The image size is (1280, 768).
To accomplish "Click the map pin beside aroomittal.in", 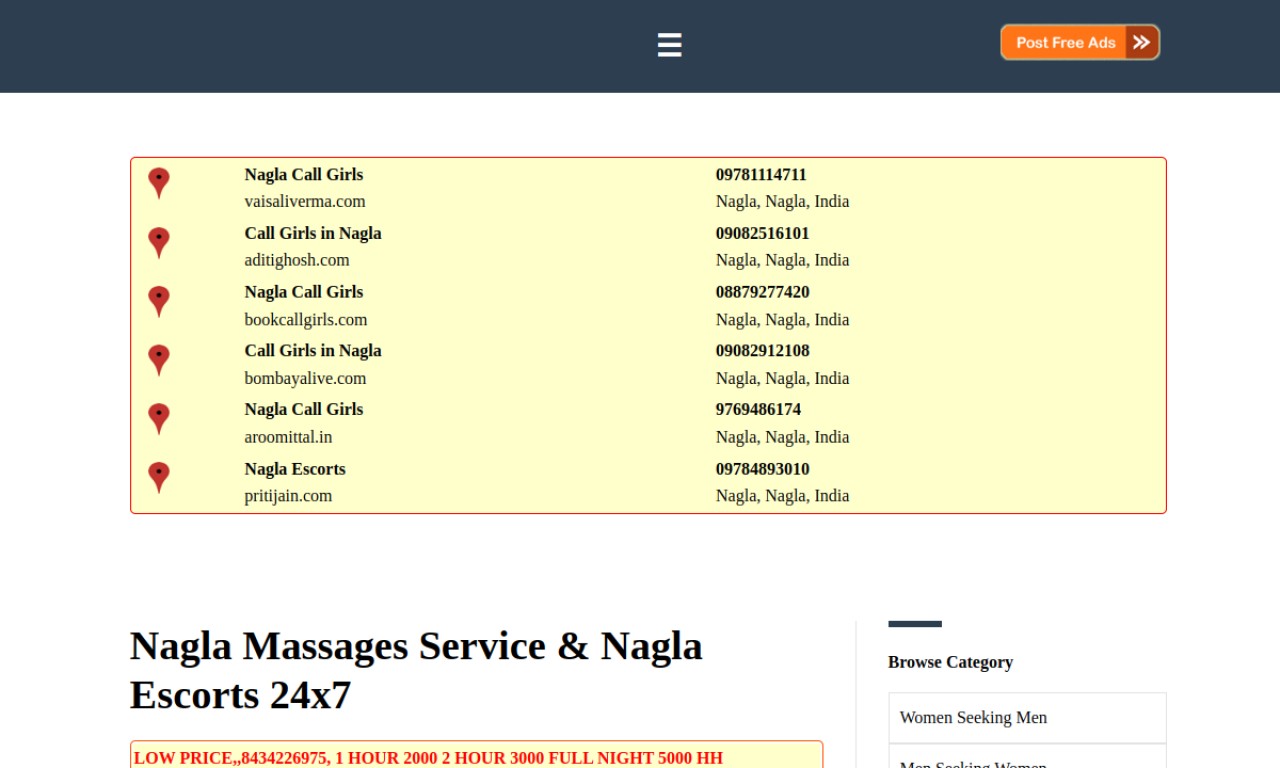I will pyautogui.click(x=158, y=419).
